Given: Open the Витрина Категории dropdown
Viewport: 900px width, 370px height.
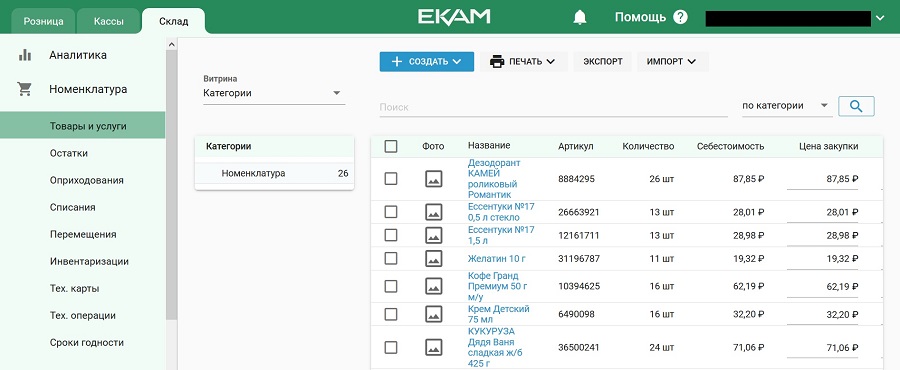Looking at the screenshot, I should (x=274, y=93).
